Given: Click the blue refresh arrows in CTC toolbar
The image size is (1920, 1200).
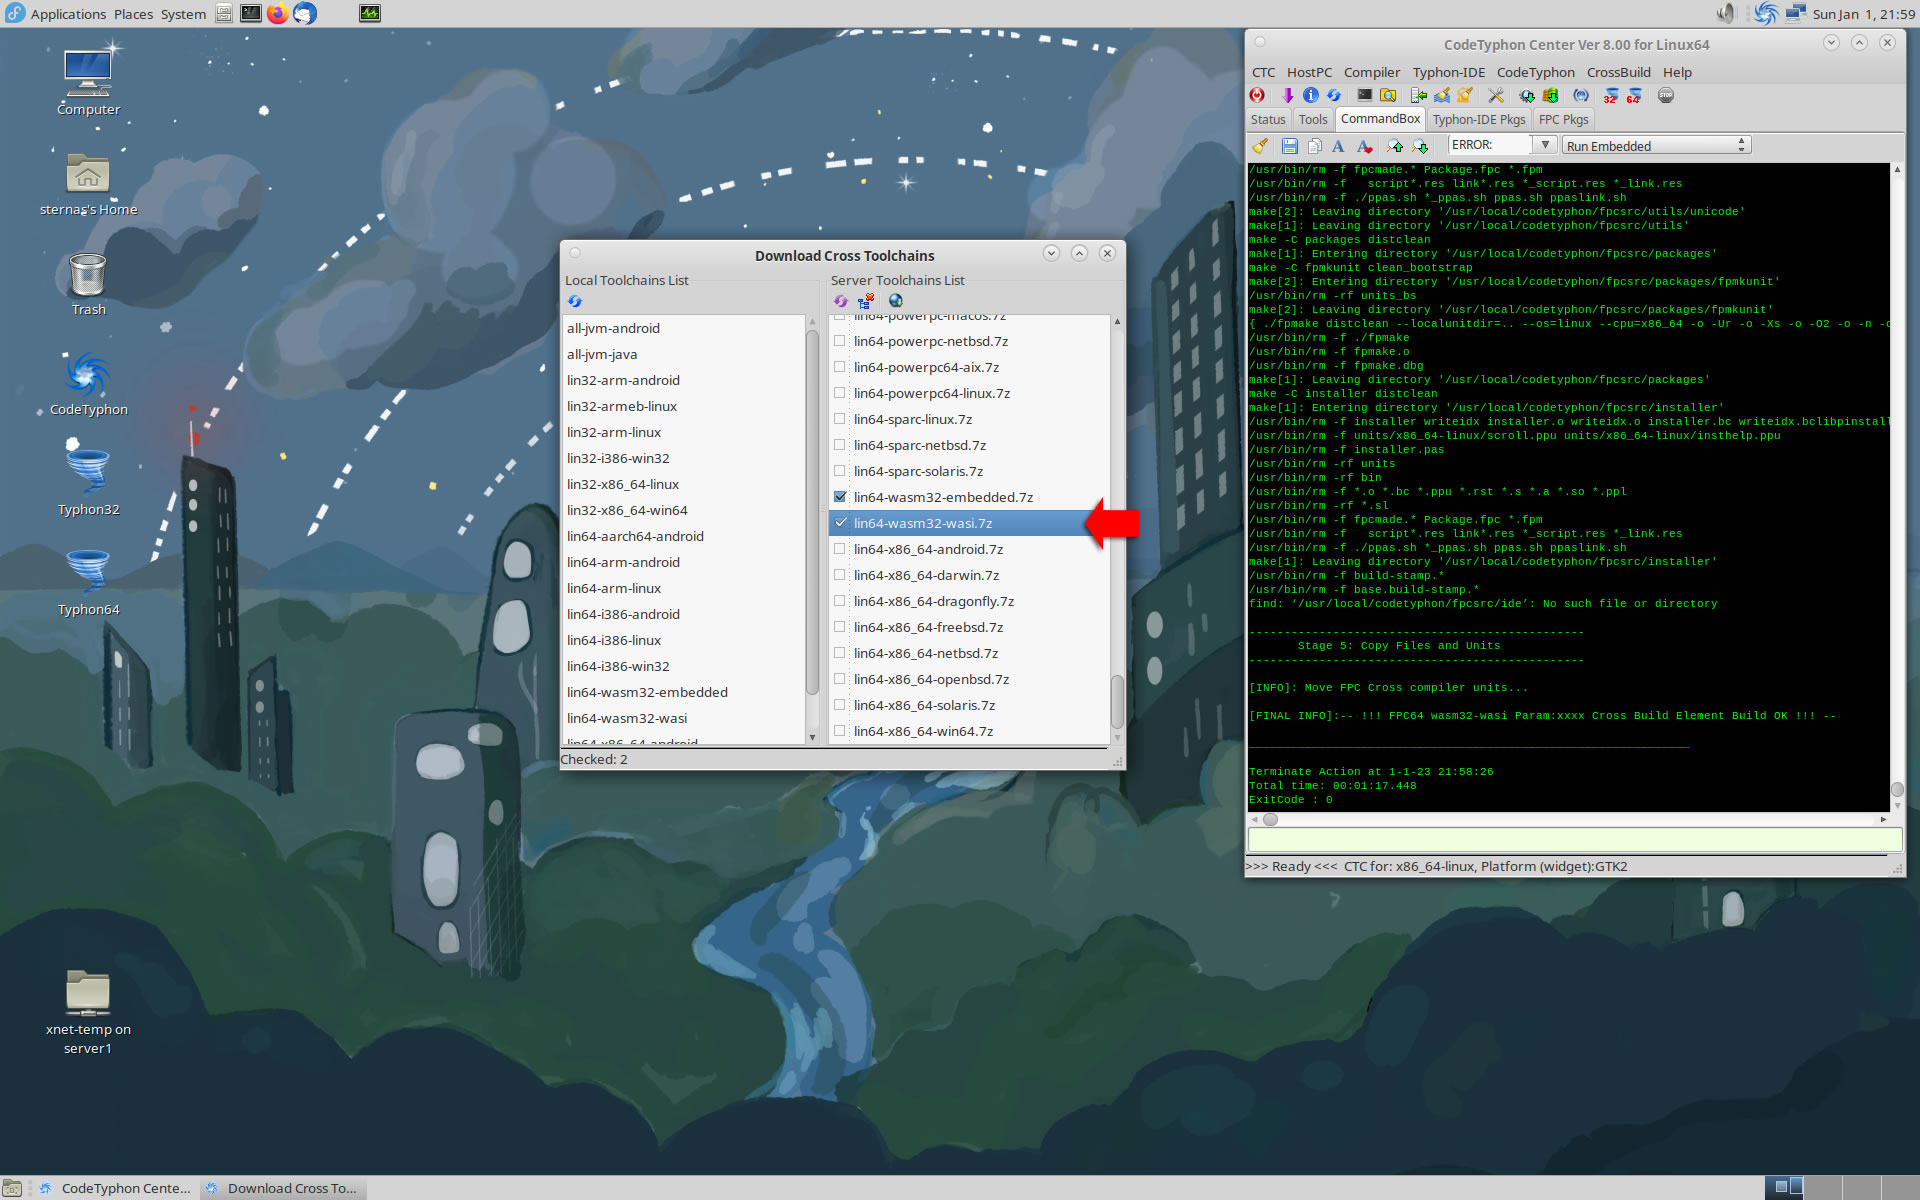Looking at the screenshot, I should click(1334, 96).
